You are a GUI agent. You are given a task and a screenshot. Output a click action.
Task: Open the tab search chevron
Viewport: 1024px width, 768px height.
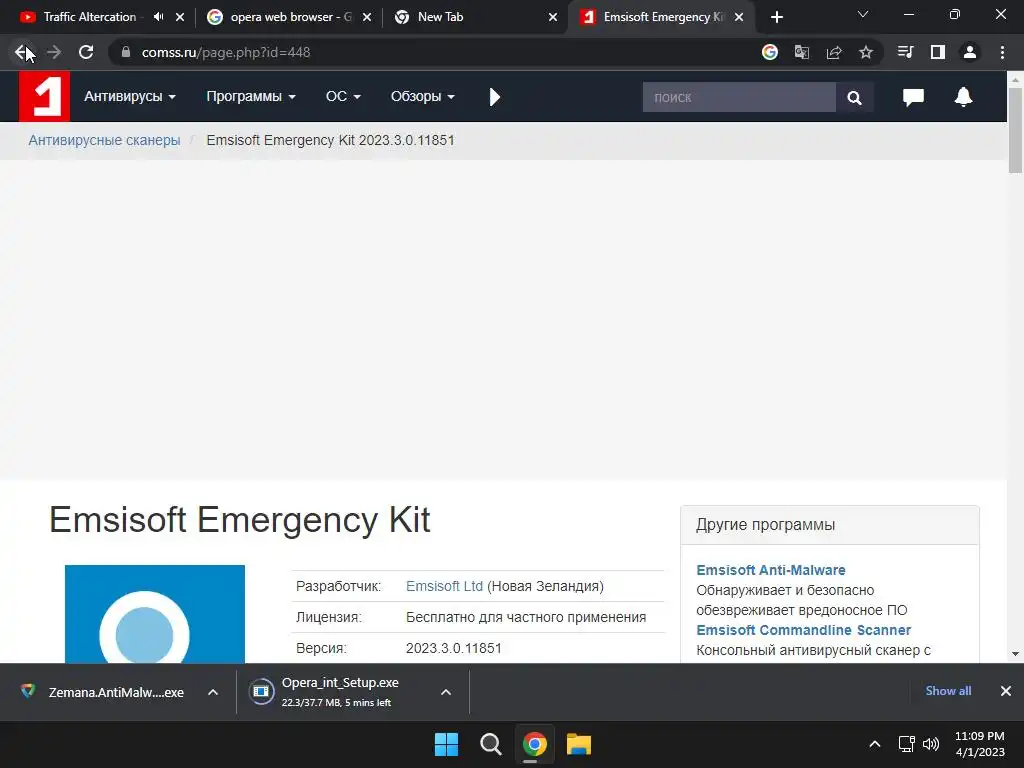click(863, 14)
